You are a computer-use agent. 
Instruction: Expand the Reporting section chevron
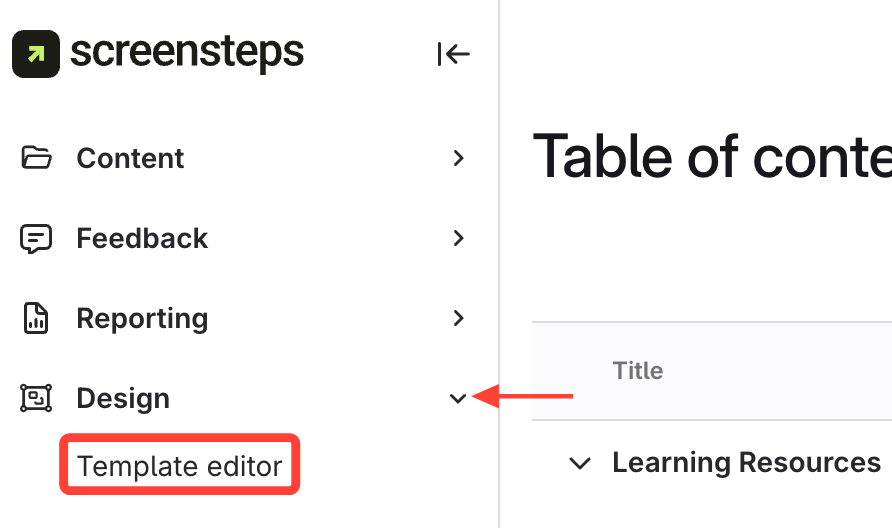(x=458, y=318)
